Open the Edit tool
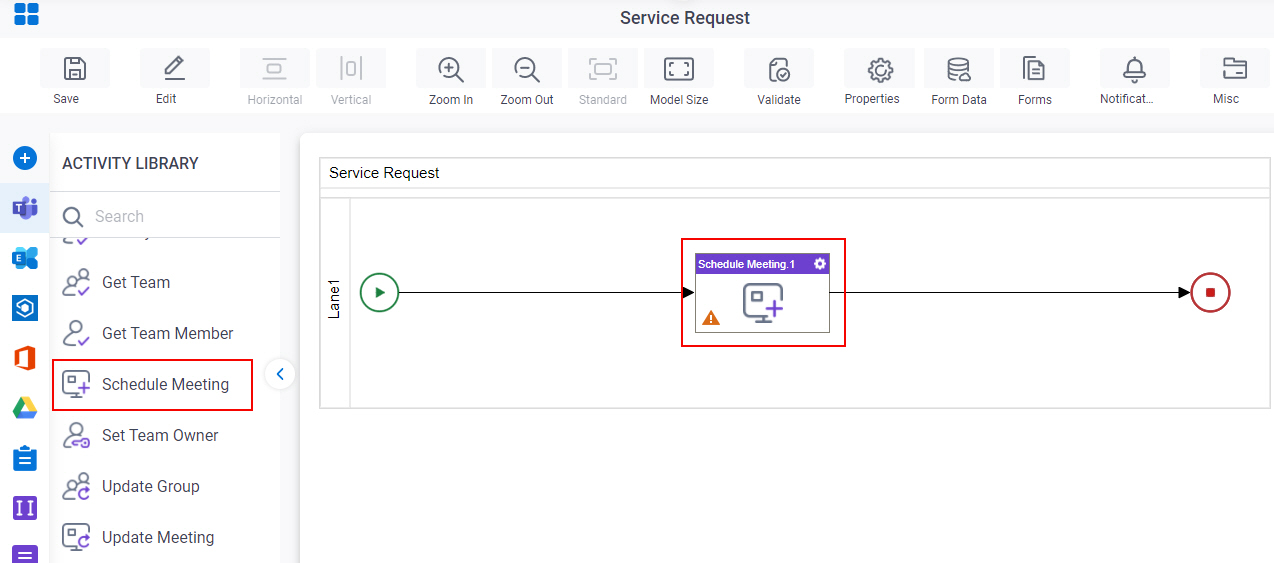This screenshot has height=563, width=1274. click(x=175, y=69)
